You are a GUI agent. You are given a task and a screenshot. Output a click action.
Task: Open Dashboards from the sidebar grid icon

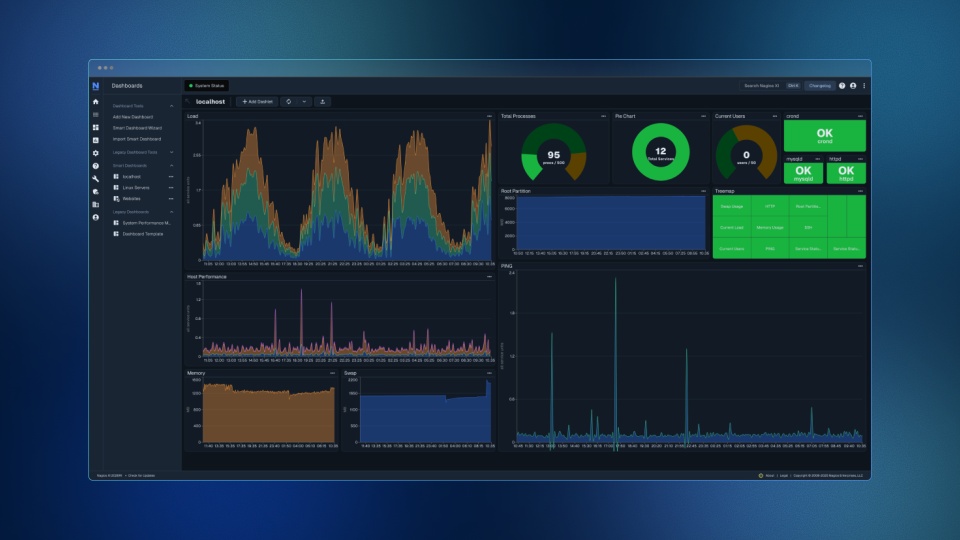(96, 127)
